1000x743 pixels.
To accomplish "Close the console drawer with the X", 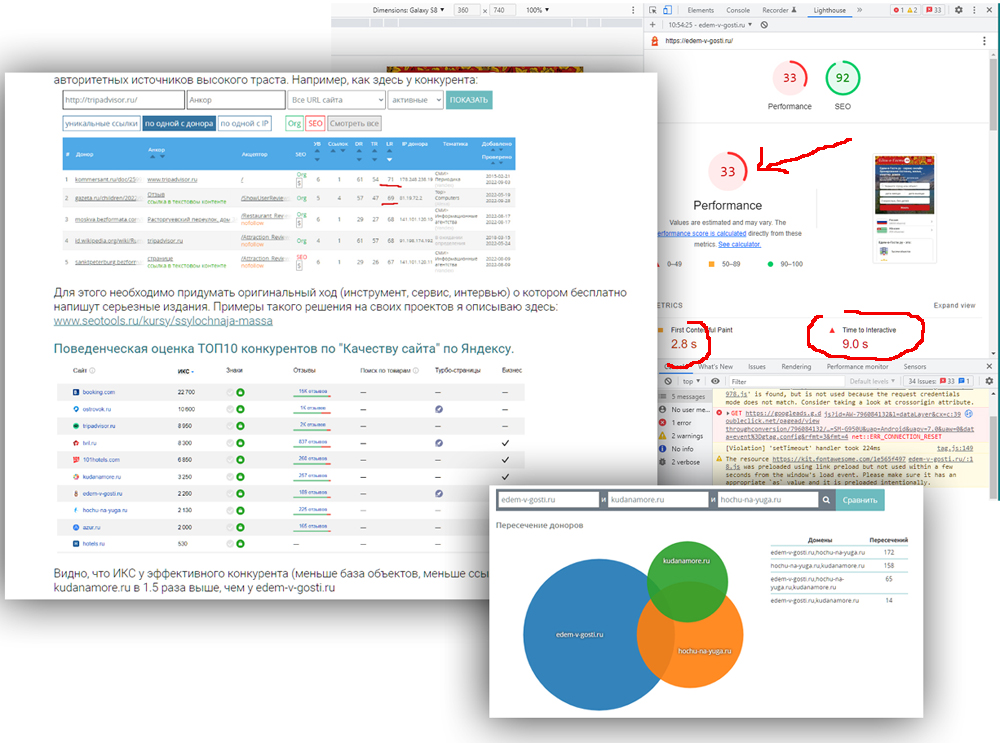I will coord(989,367).
